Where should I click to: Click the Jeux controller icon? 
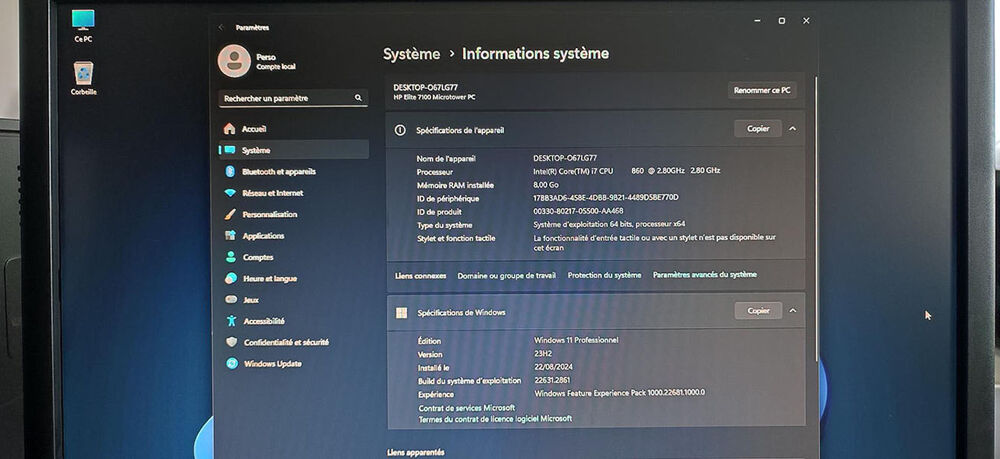pos(232,300)
